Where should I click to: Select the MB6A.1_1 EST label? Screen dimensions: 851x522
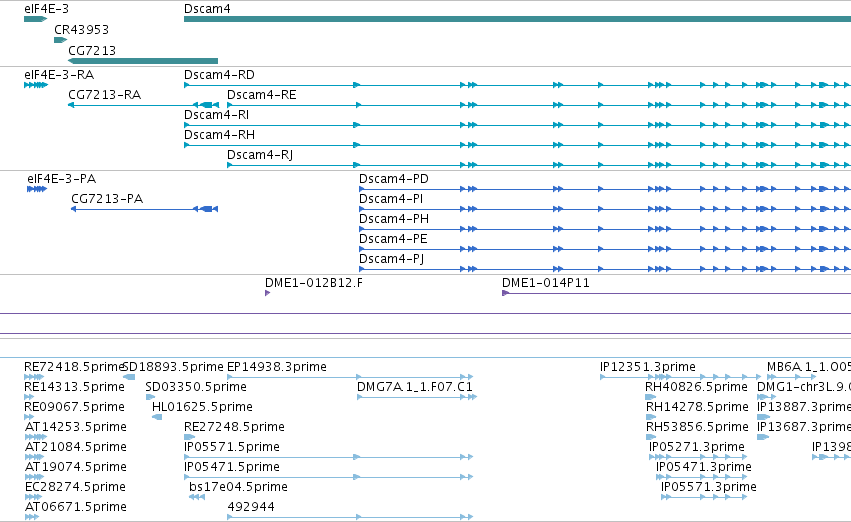(x=809, y=367)
